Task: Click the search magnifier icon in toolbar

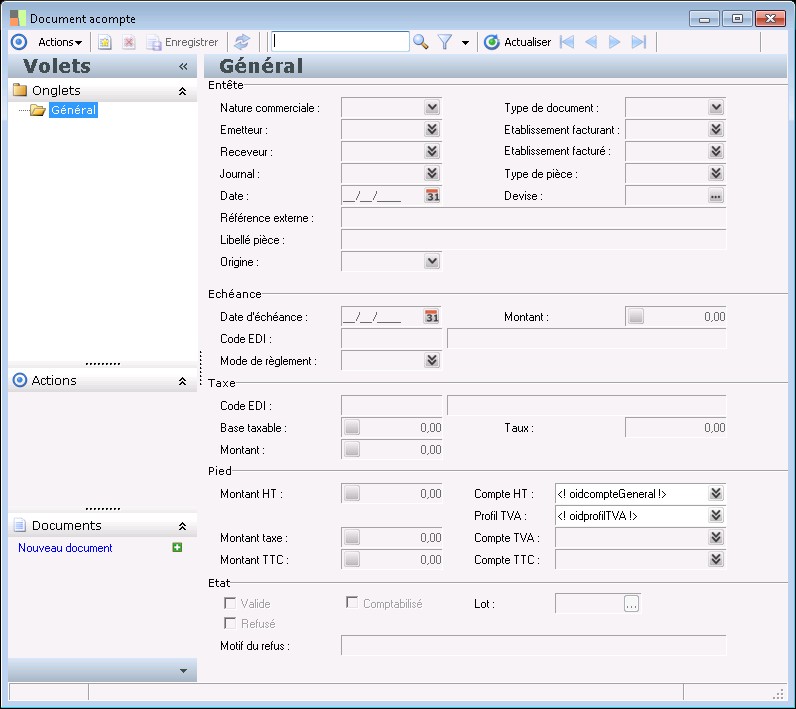Action: [421, 42]
